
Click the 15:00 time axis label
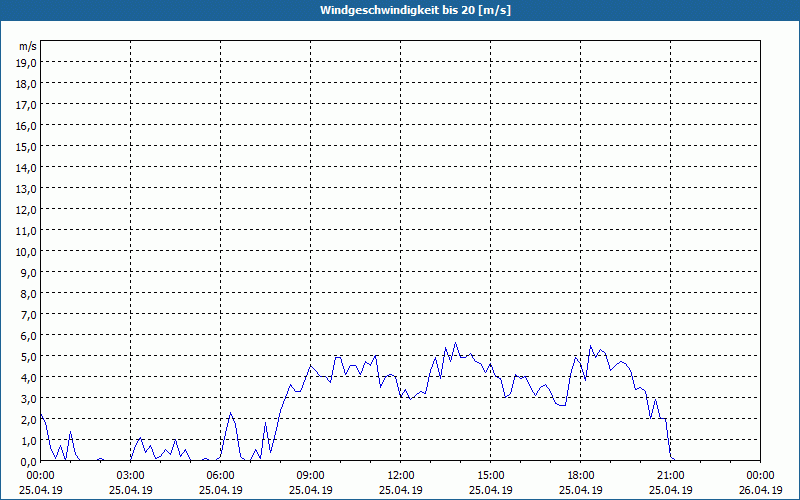491,476
